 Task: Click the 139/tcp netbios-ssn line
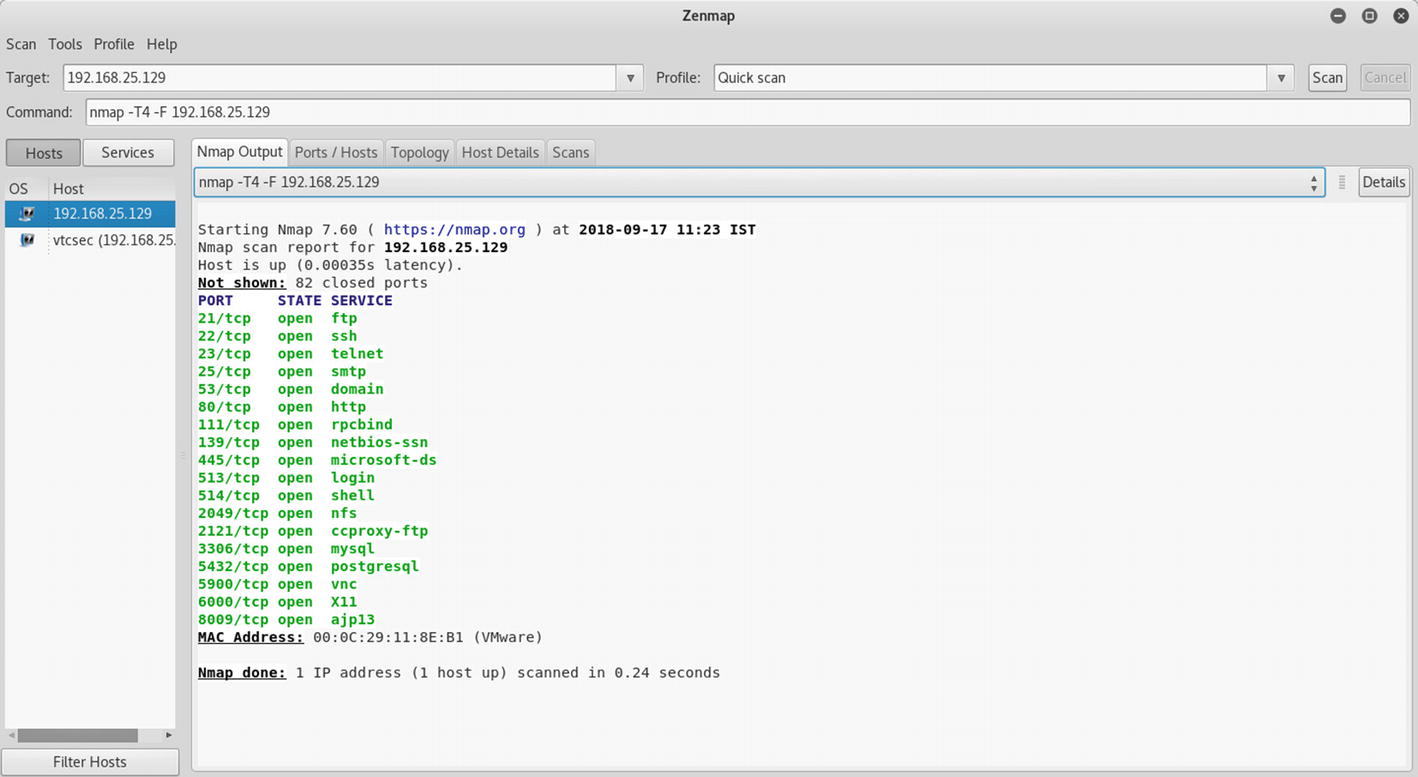tap(313, 443)
